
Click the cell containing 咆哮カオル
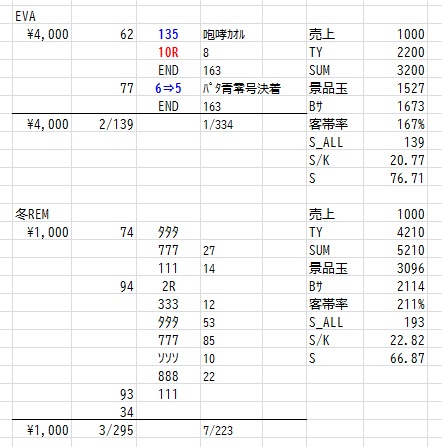click(224, 35)
